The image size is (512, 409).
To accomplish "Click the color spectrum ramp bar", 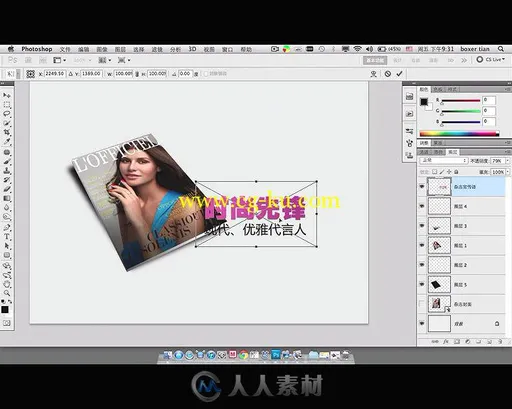I will 459,134.
